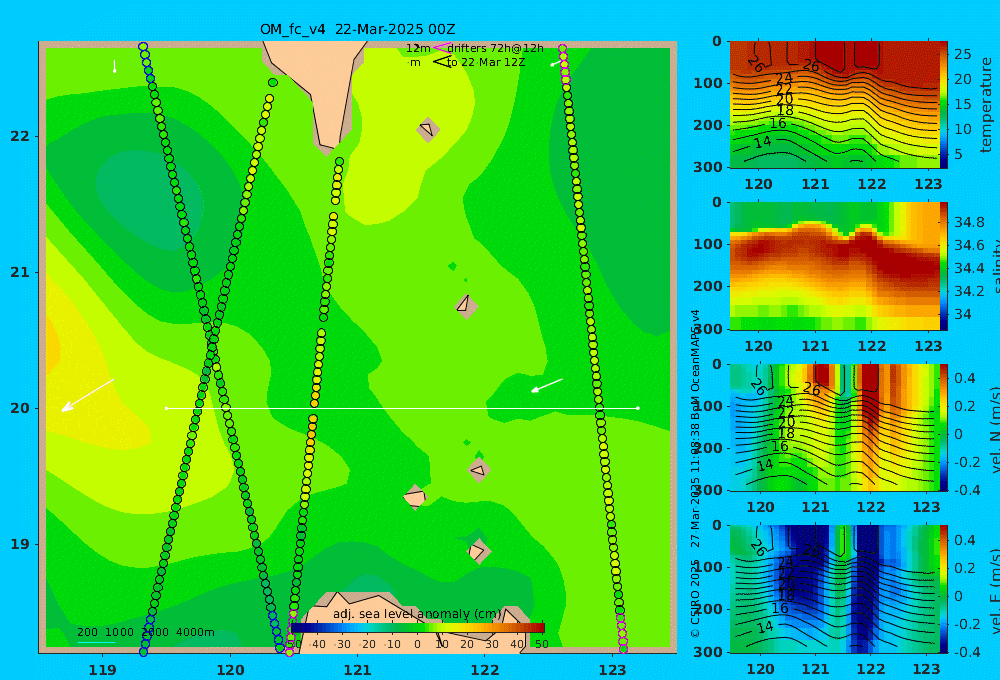This screenshot has width=1000, height=680.
Task: Click latitude label 19 on the main map axis
Action: coord(20,544)
